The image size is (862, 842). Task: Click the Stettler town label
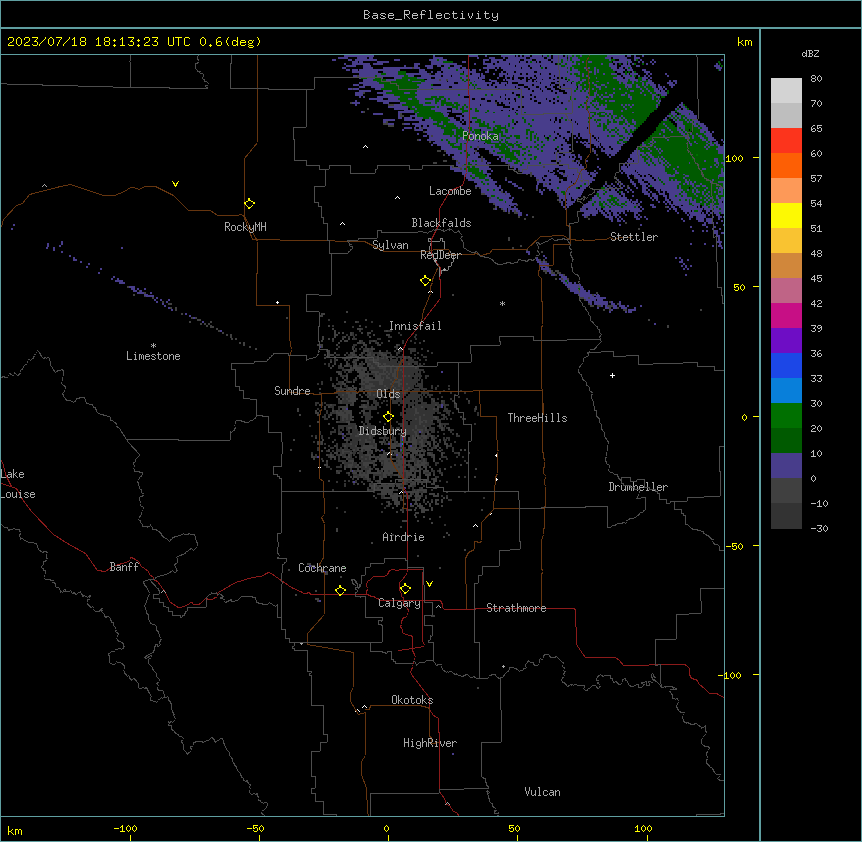pyautogui.click(x=634, y=237)
